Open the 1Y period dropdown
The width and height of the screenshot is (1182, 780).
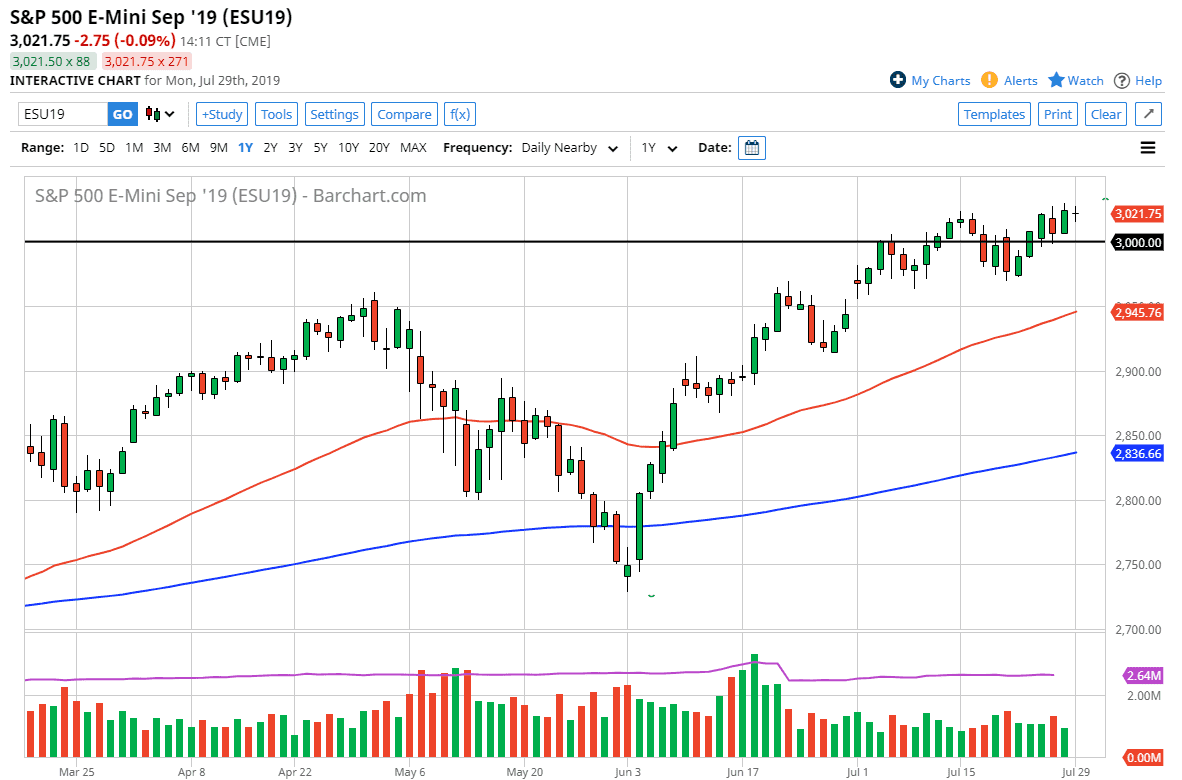click(658, 147)
